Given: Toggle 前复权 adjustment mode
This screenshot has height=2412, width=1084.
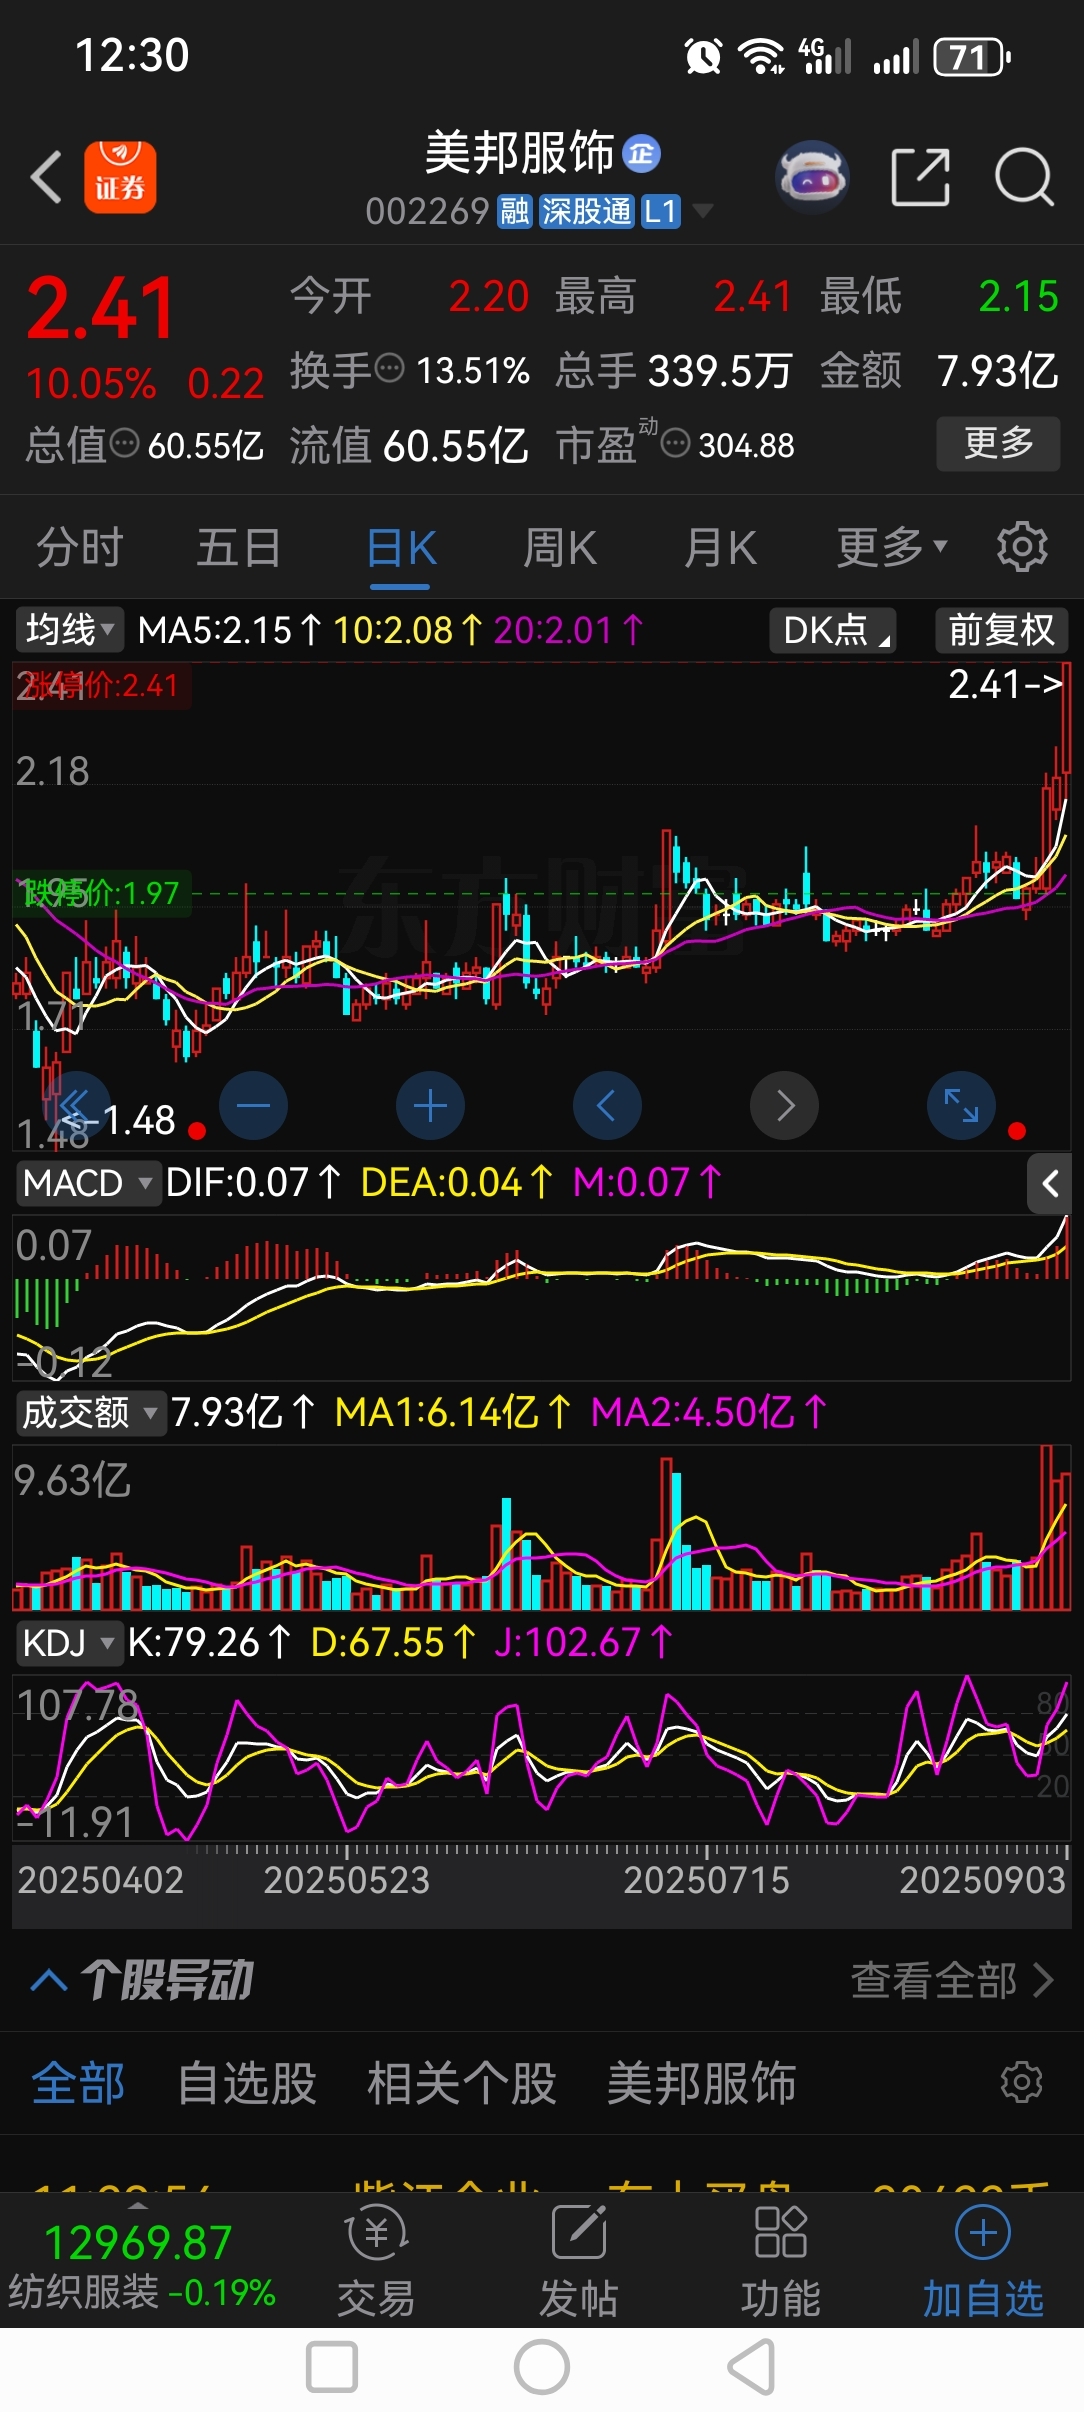Looking at the screenshot, I should pos(1002,630).
